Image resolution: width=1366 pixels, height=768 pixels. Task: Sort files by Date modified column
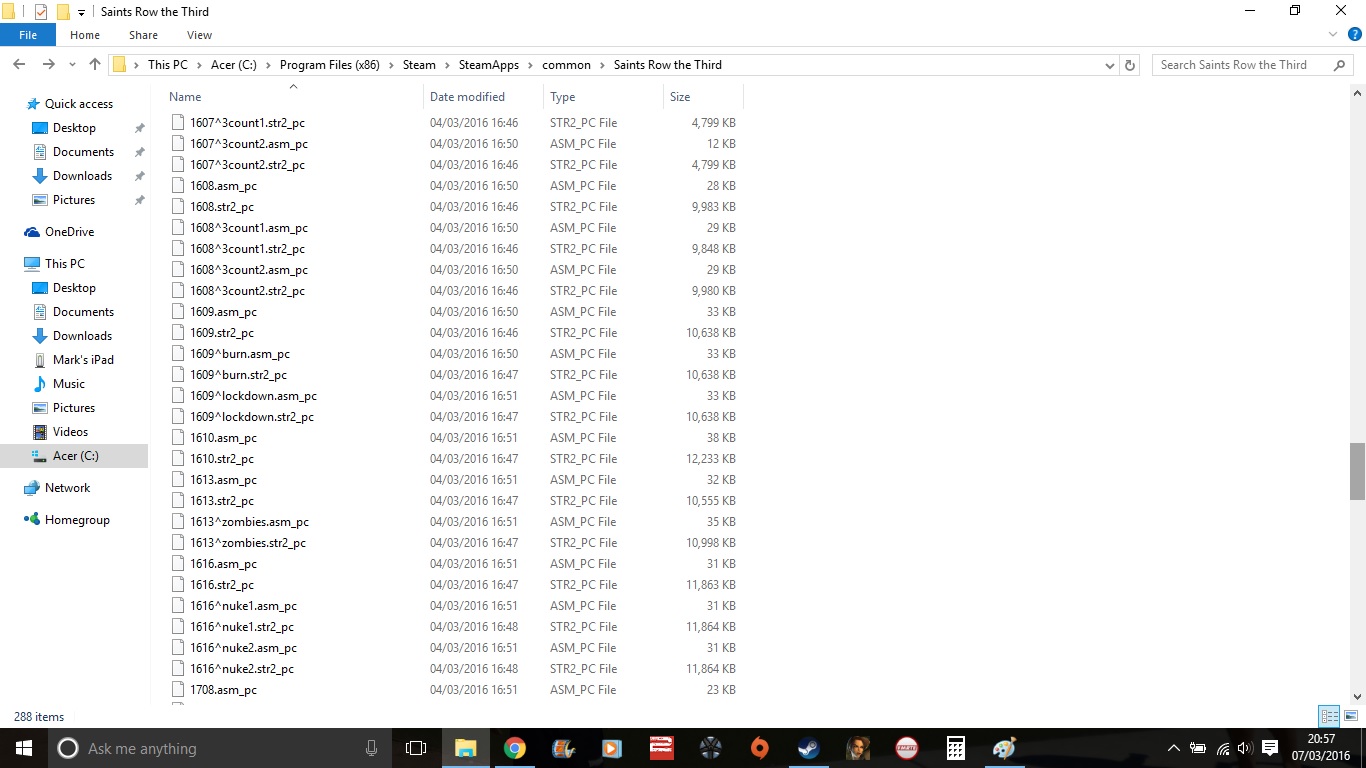(467, 97)
